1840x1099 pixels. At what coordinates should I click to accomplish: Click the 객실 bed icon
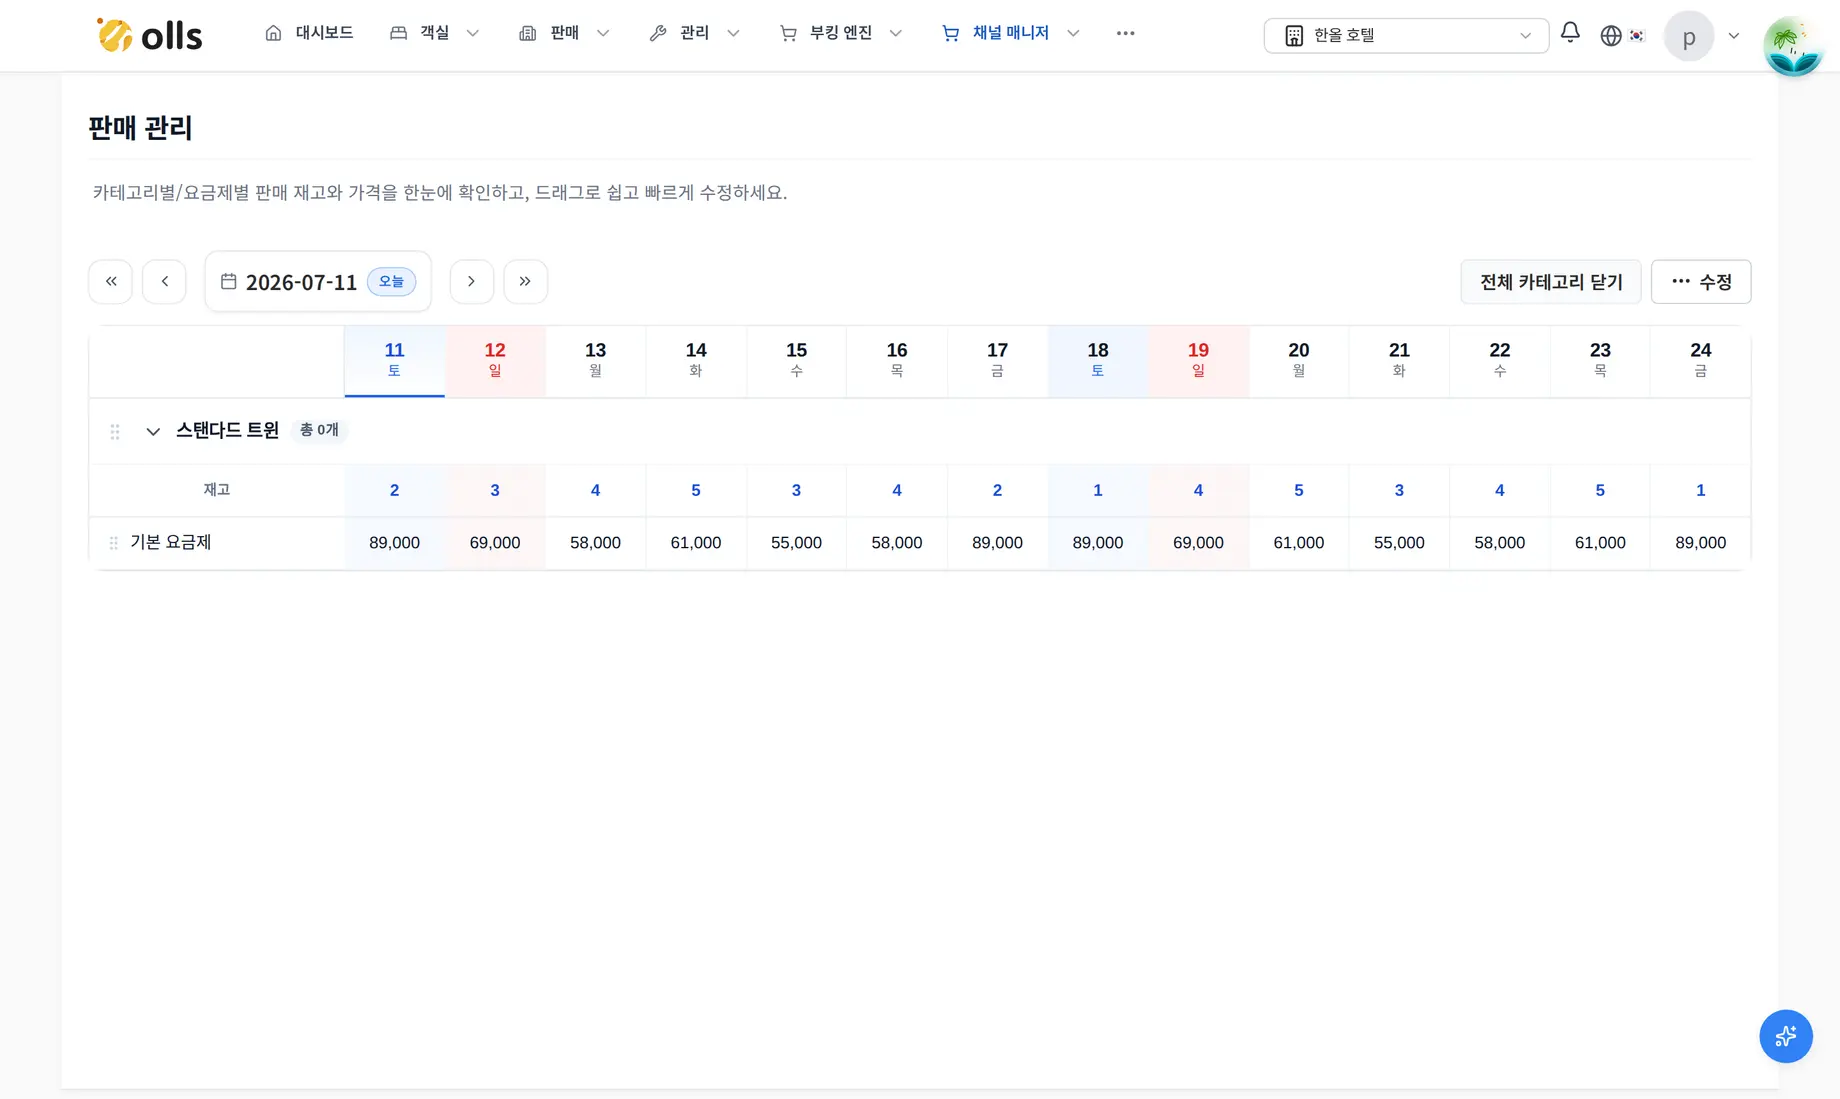(x=398, y=34)
